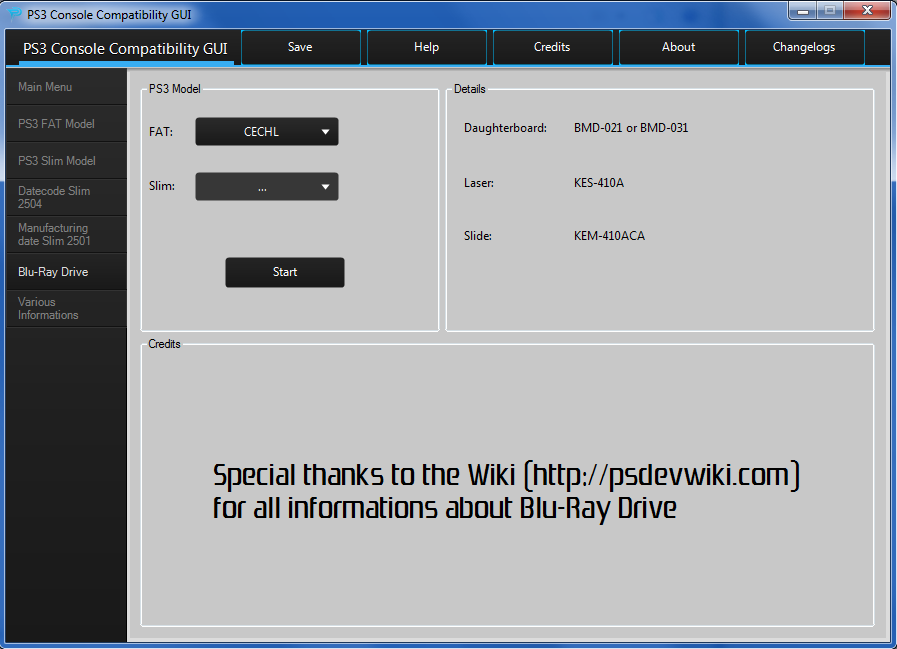897x649 pixels.
Task: Click the Slide: label
Action: click(478, 236)
